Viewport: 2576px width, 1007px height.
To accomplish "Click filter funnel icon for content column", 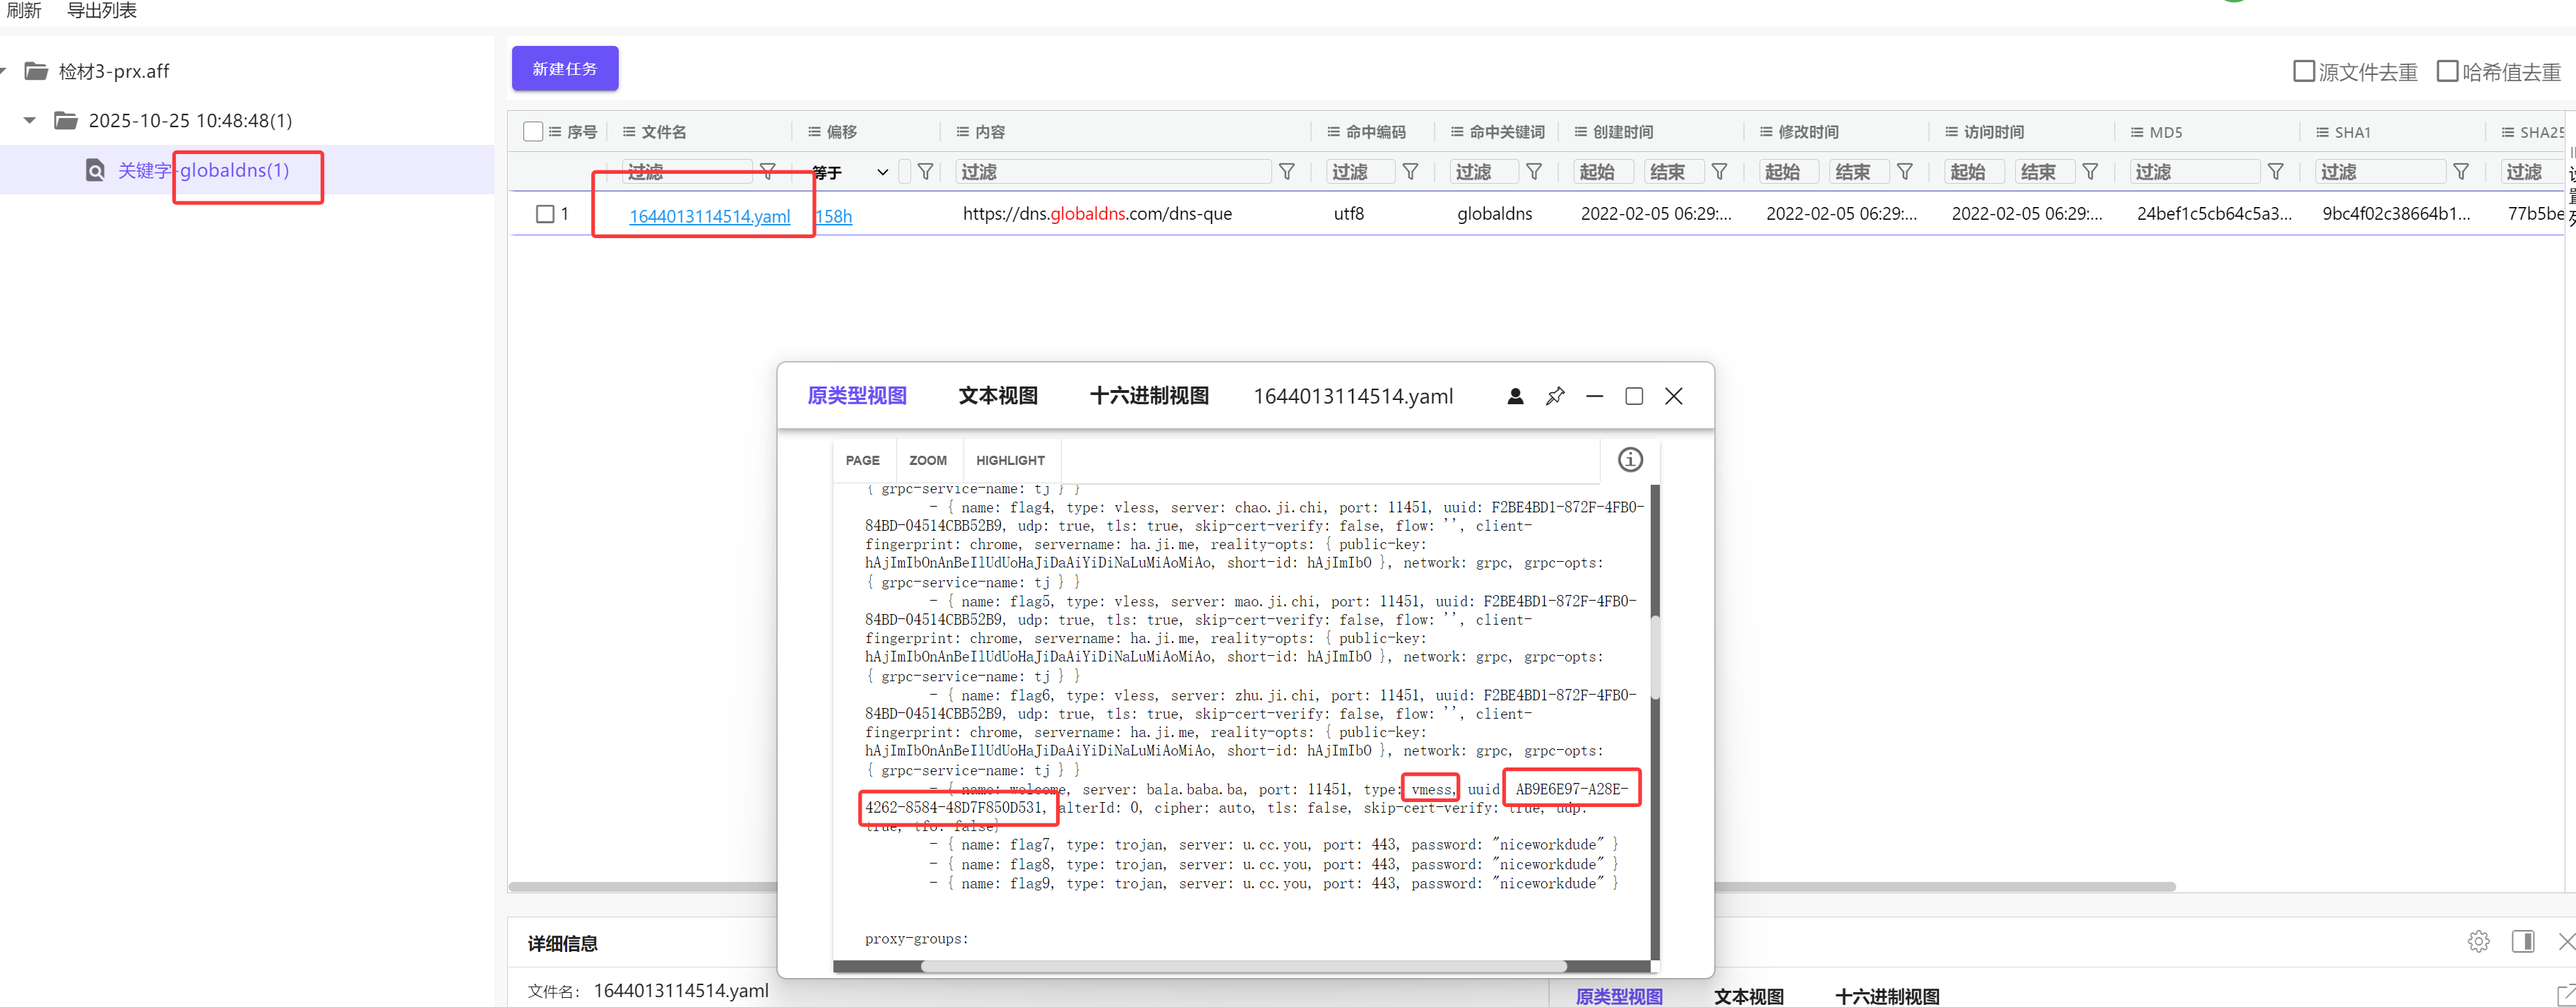I will point(1287,171).
